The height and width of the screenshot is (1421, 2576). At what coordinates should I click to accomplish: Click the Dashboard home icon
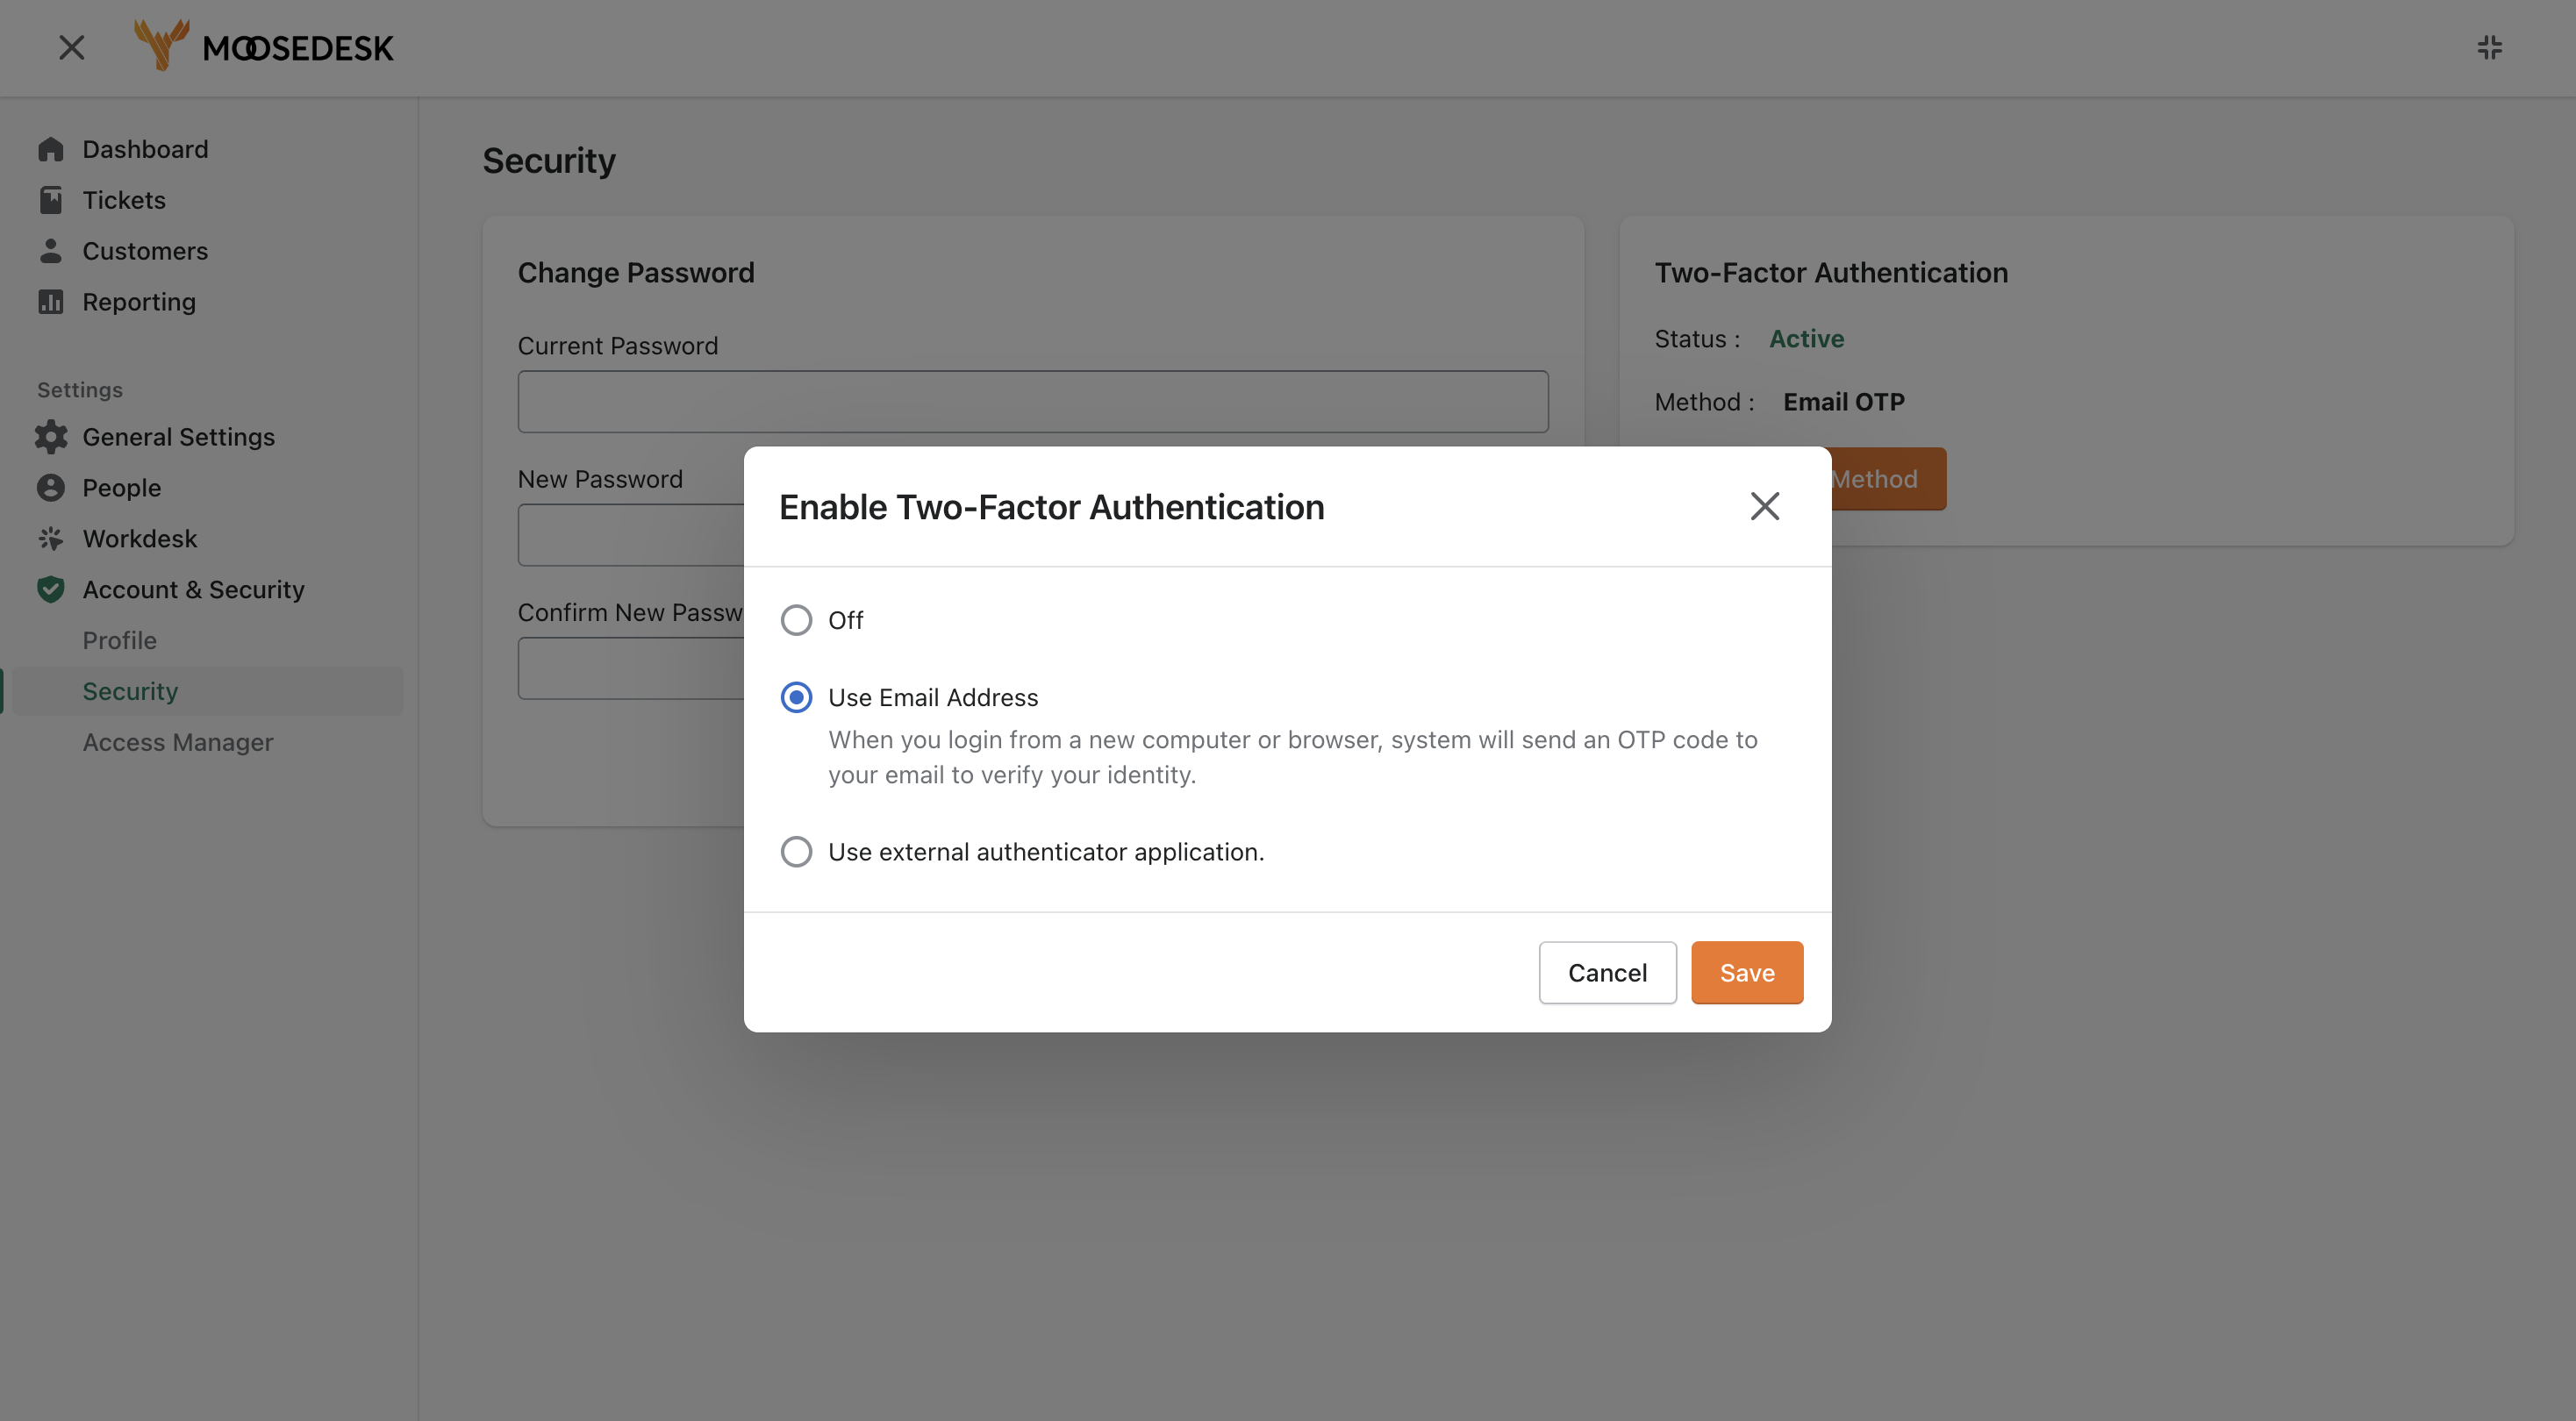tap(51, 150)
